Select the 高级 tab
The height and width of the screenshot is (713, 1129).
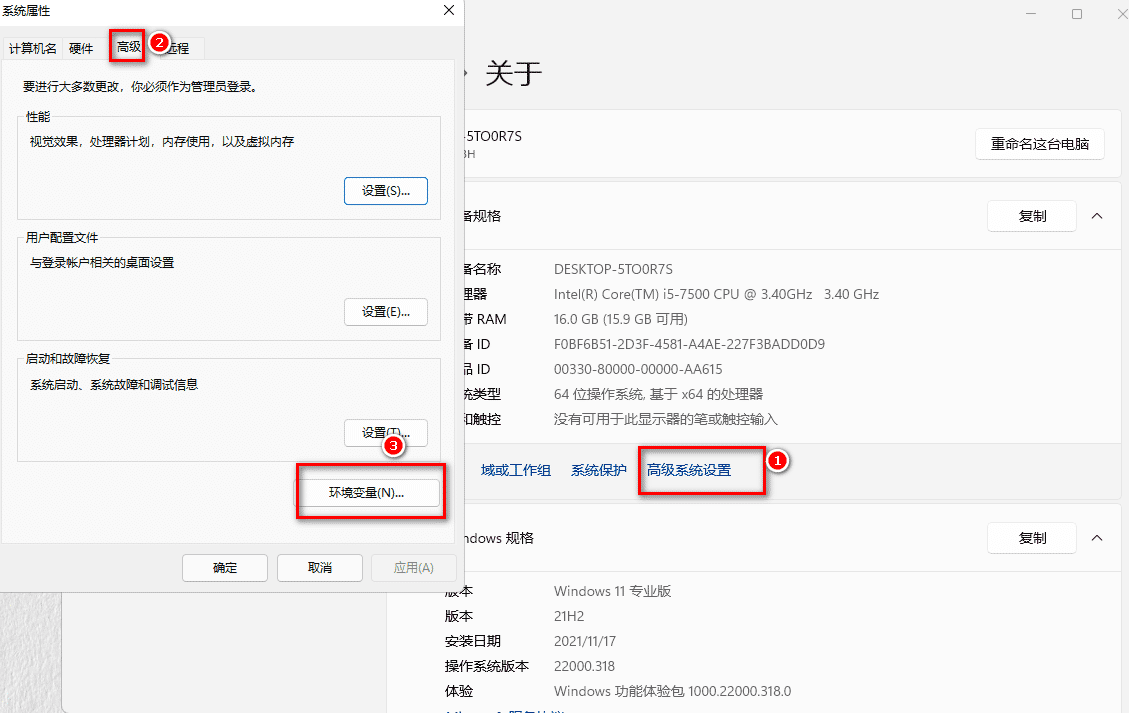(x=129, y=47)
